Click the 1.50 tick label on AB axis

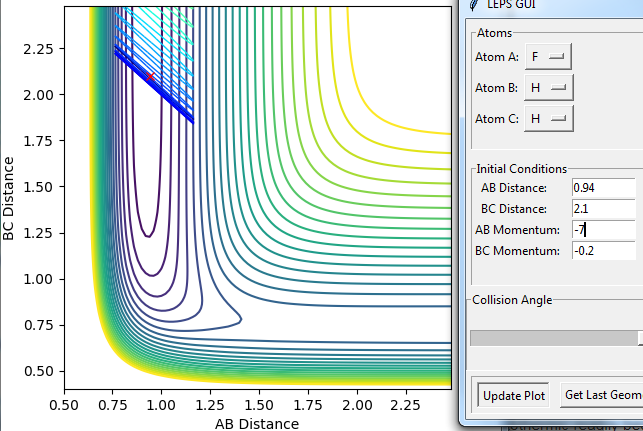(x=259, y=405)
